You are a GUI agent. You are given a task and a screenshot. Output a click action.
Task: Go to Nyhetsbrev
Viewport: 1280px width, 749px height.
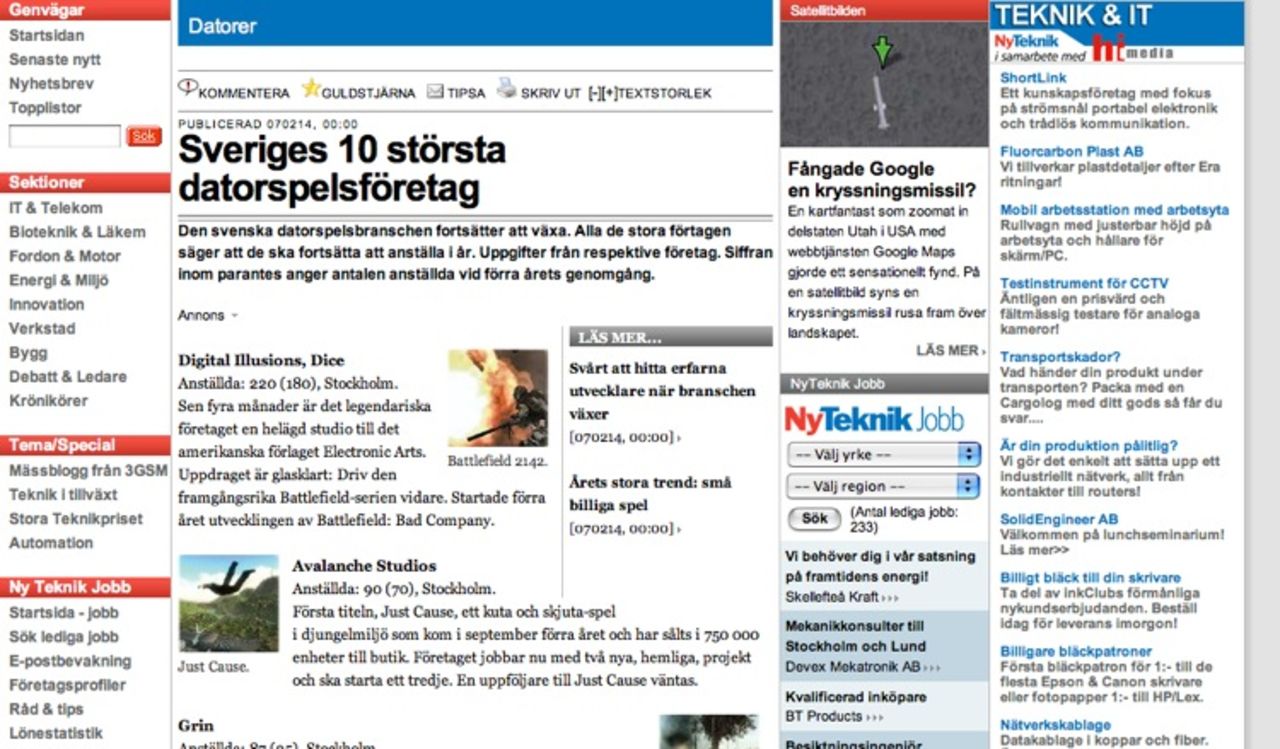coord(51,84)
